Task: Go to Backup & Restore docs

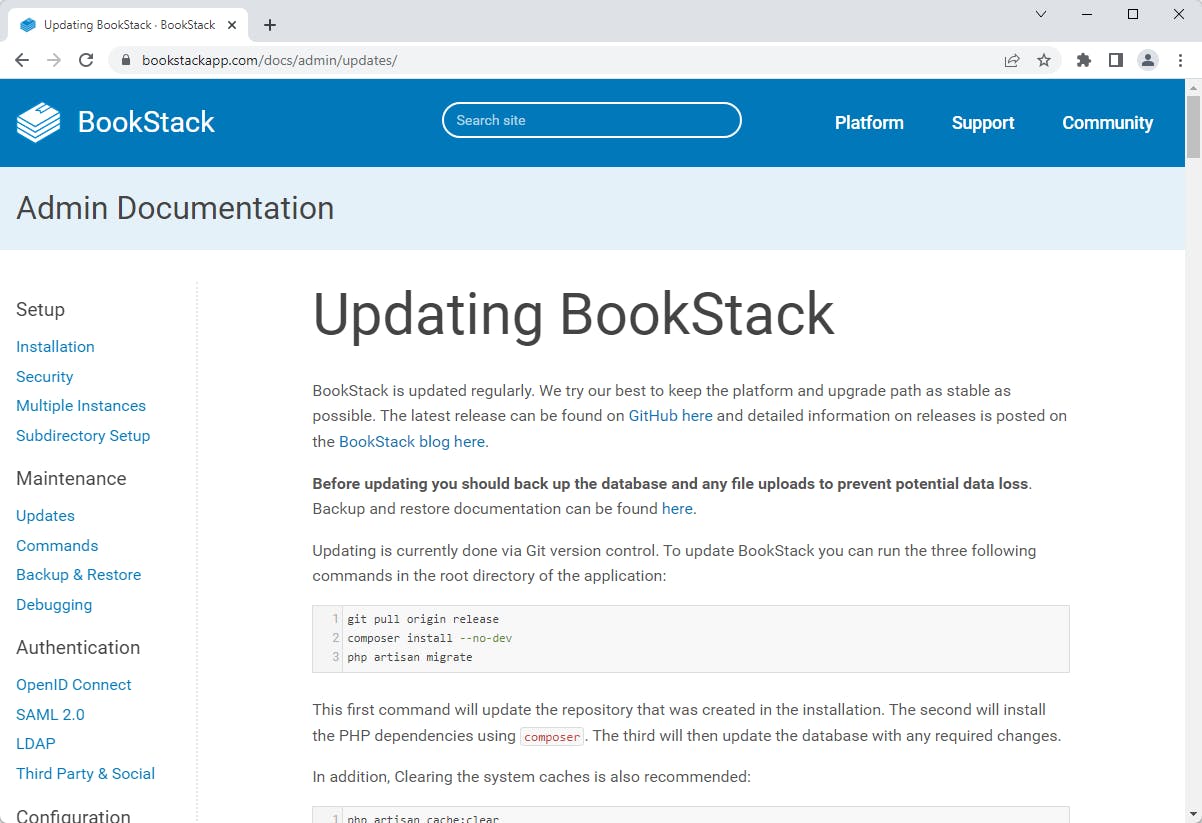Action: coord(78,575)
